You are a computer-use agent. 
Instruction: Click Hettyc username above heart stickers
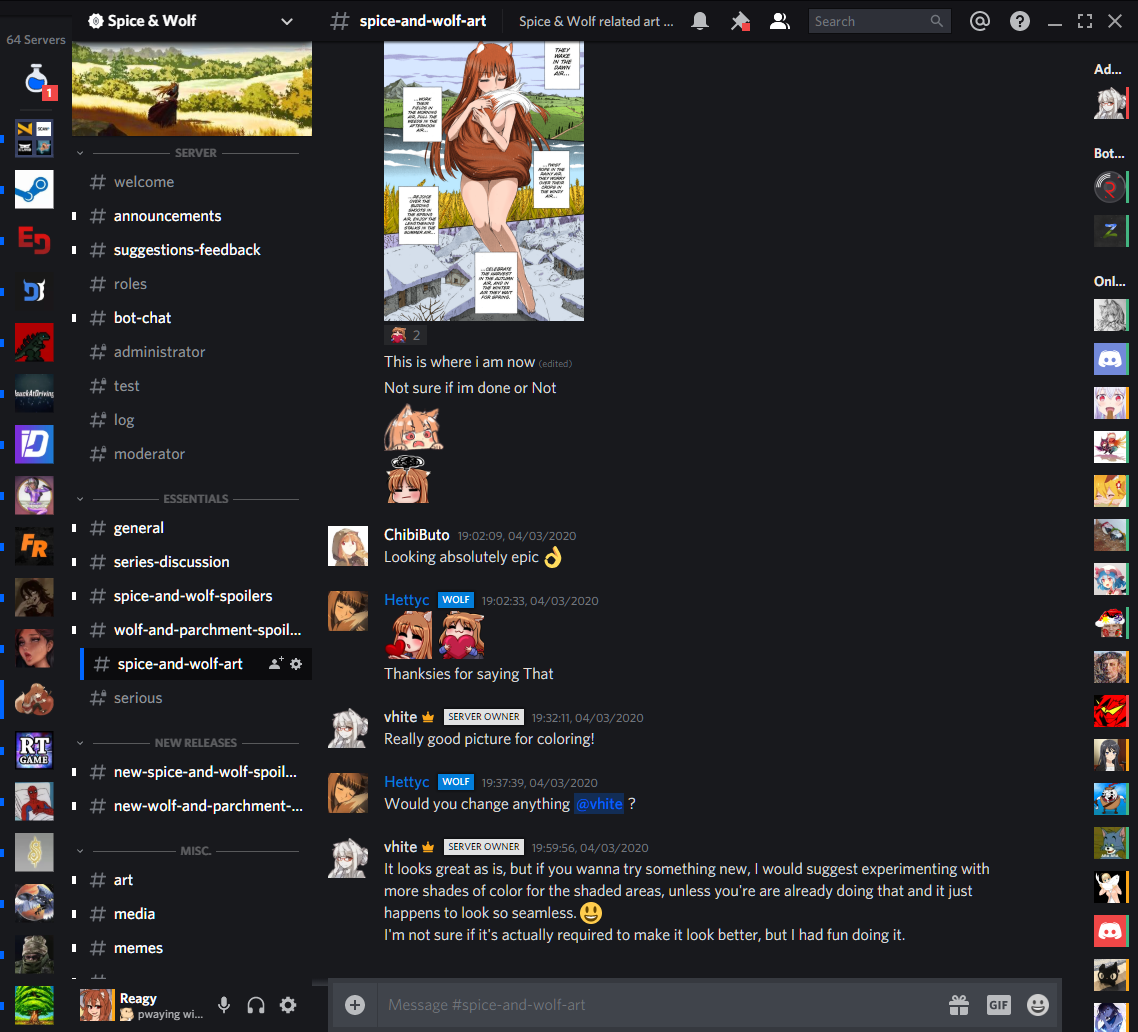[x=406, y=600]
